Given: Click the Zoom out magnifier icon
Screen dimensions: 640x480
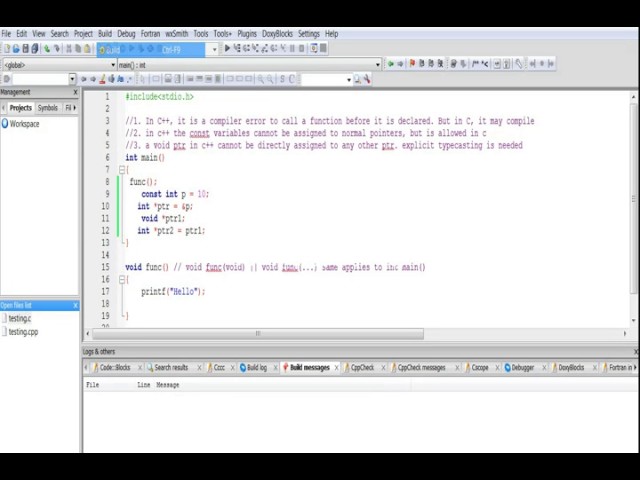Looking at the screenshot, I should [270, 79].
